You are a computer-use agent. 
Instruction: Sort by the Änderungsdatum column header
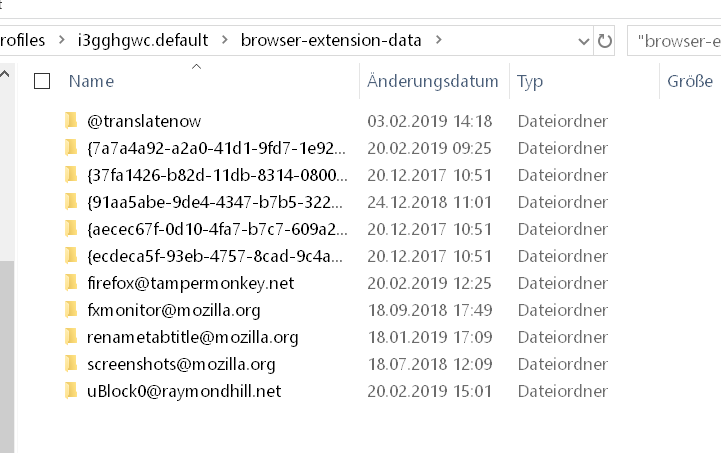(432, 81)
